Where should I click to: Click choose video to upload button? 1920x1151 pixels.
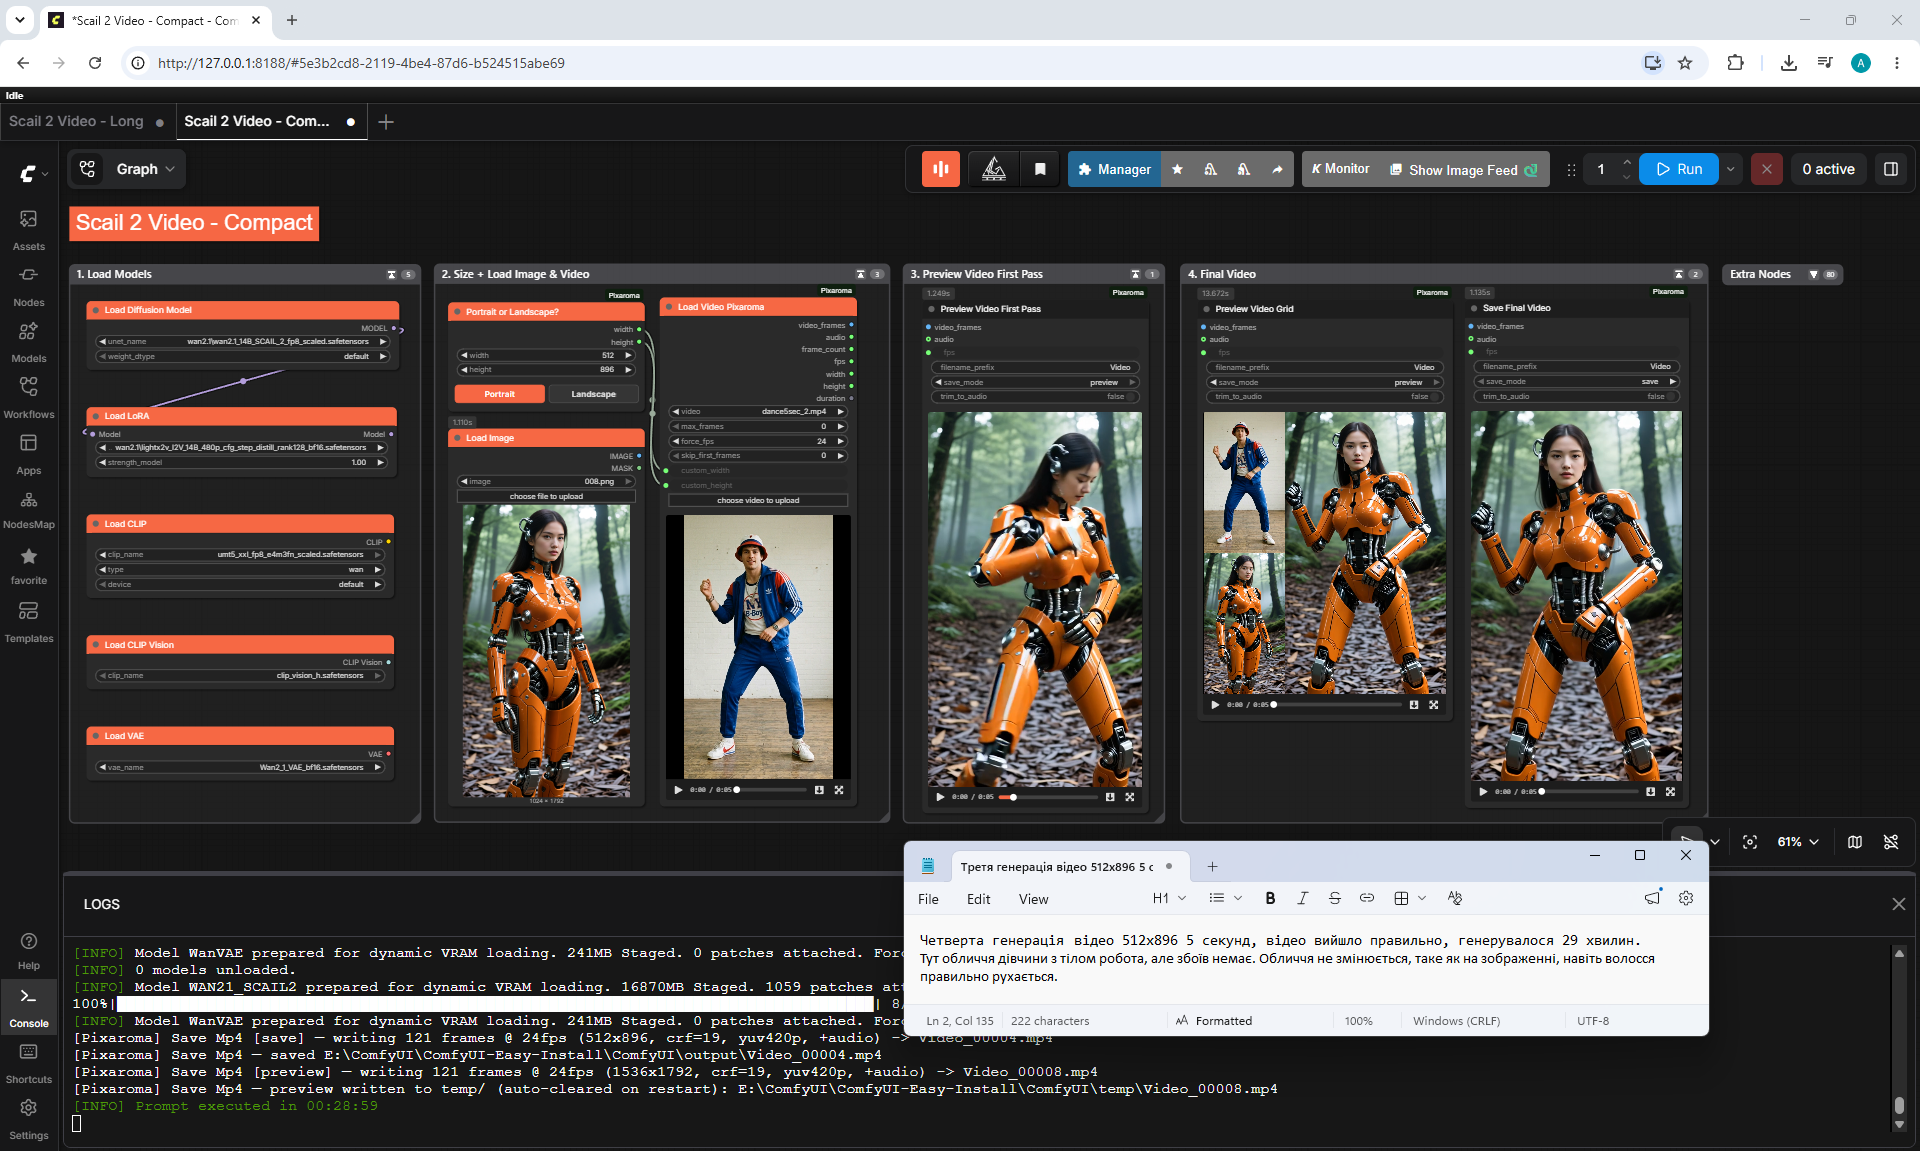coord(758,500)
